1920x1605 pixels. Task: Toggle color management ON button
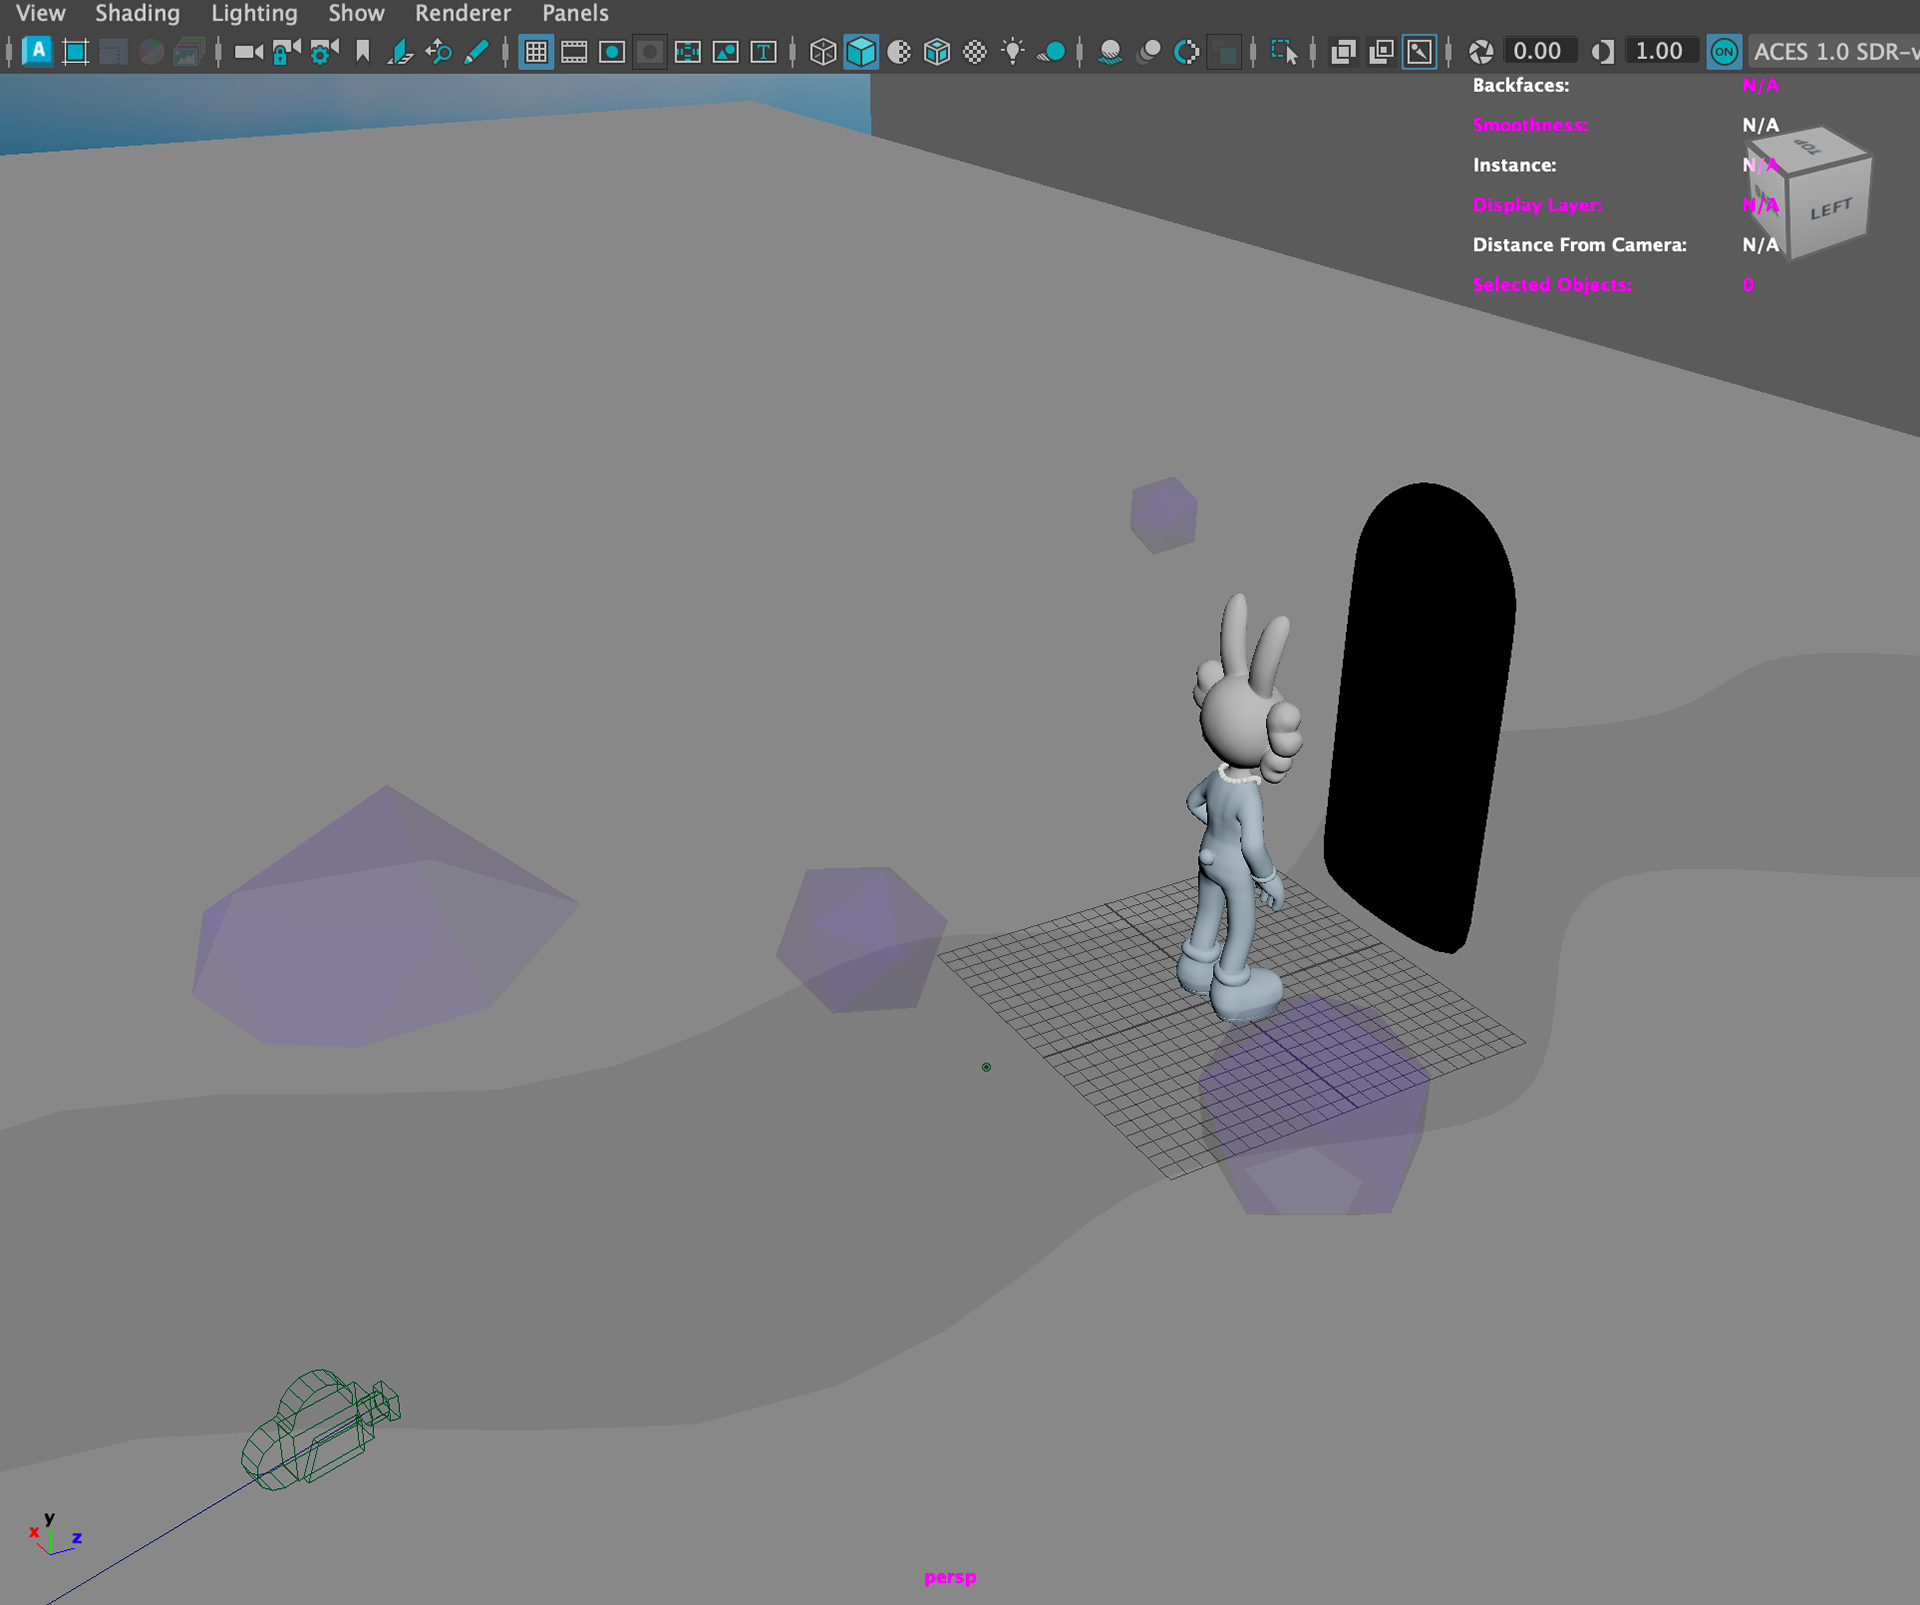1723,52
